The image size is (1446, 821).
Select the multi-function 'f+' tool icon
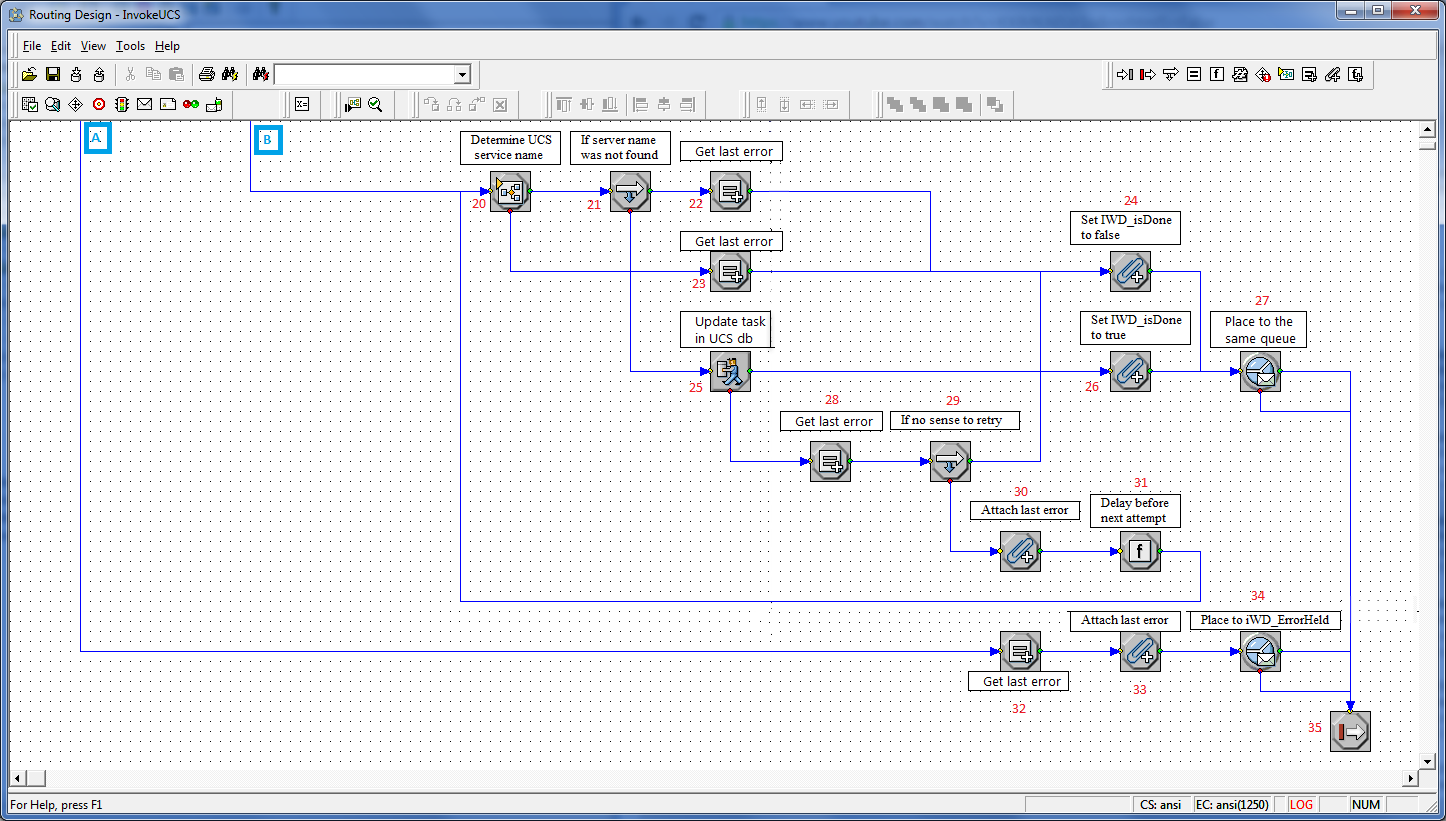click(1355, 74)
